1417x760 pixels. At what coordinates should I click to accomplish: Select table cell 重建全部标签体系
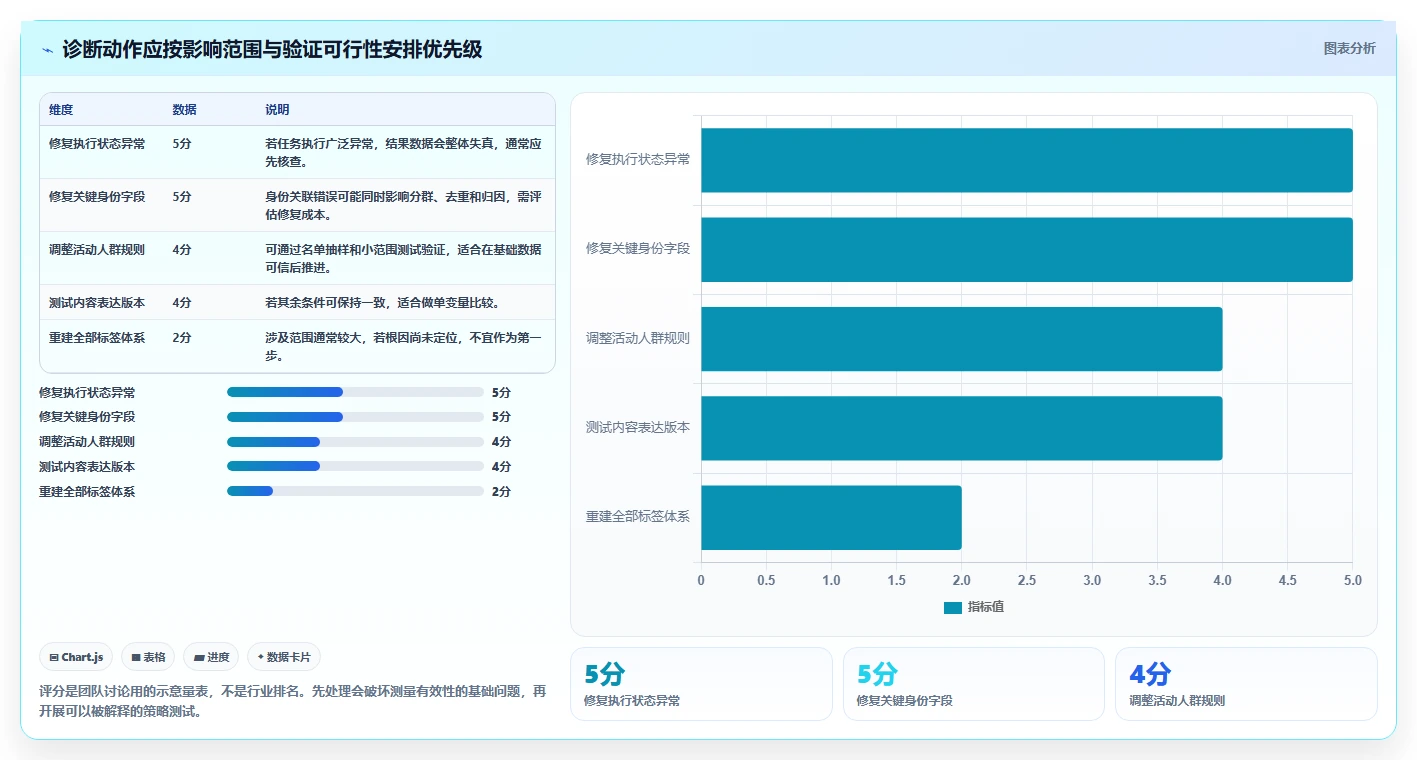pyautogui.click(x=97, y=338)
